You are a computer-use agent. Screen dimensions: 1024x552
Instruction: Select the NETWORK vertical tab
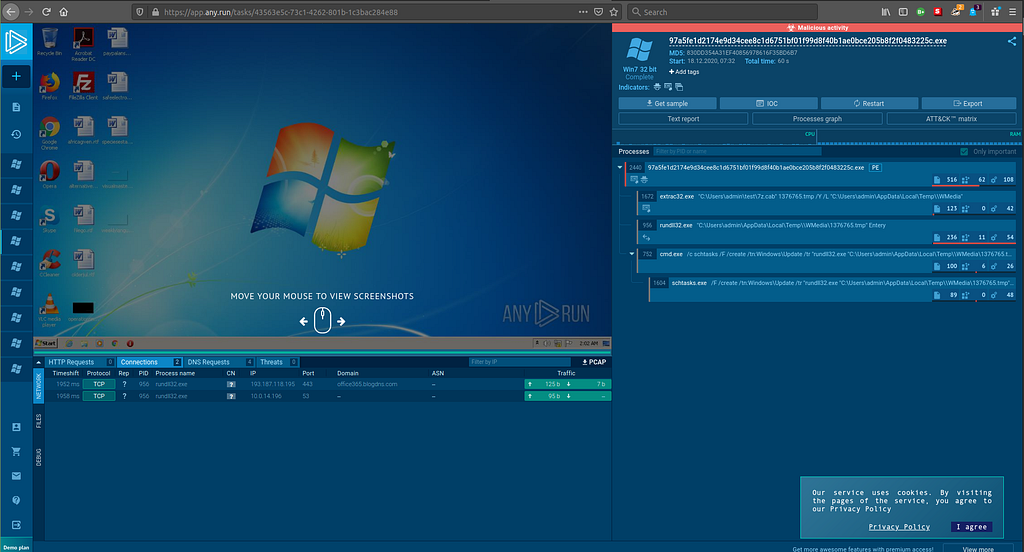pos(39,385)
